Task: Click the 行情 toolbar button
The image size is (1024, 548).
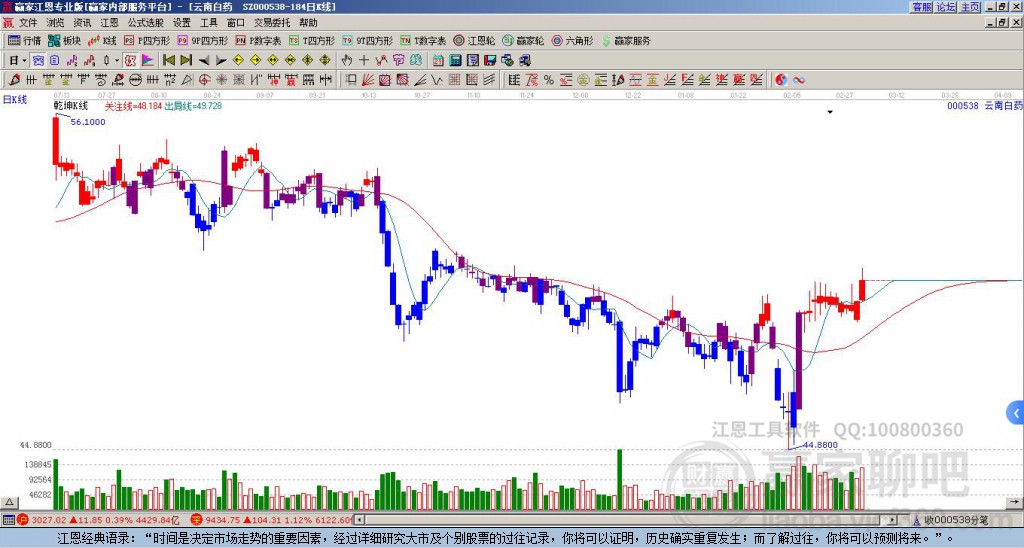Action: pyautogui.click(x=25, y=40)
